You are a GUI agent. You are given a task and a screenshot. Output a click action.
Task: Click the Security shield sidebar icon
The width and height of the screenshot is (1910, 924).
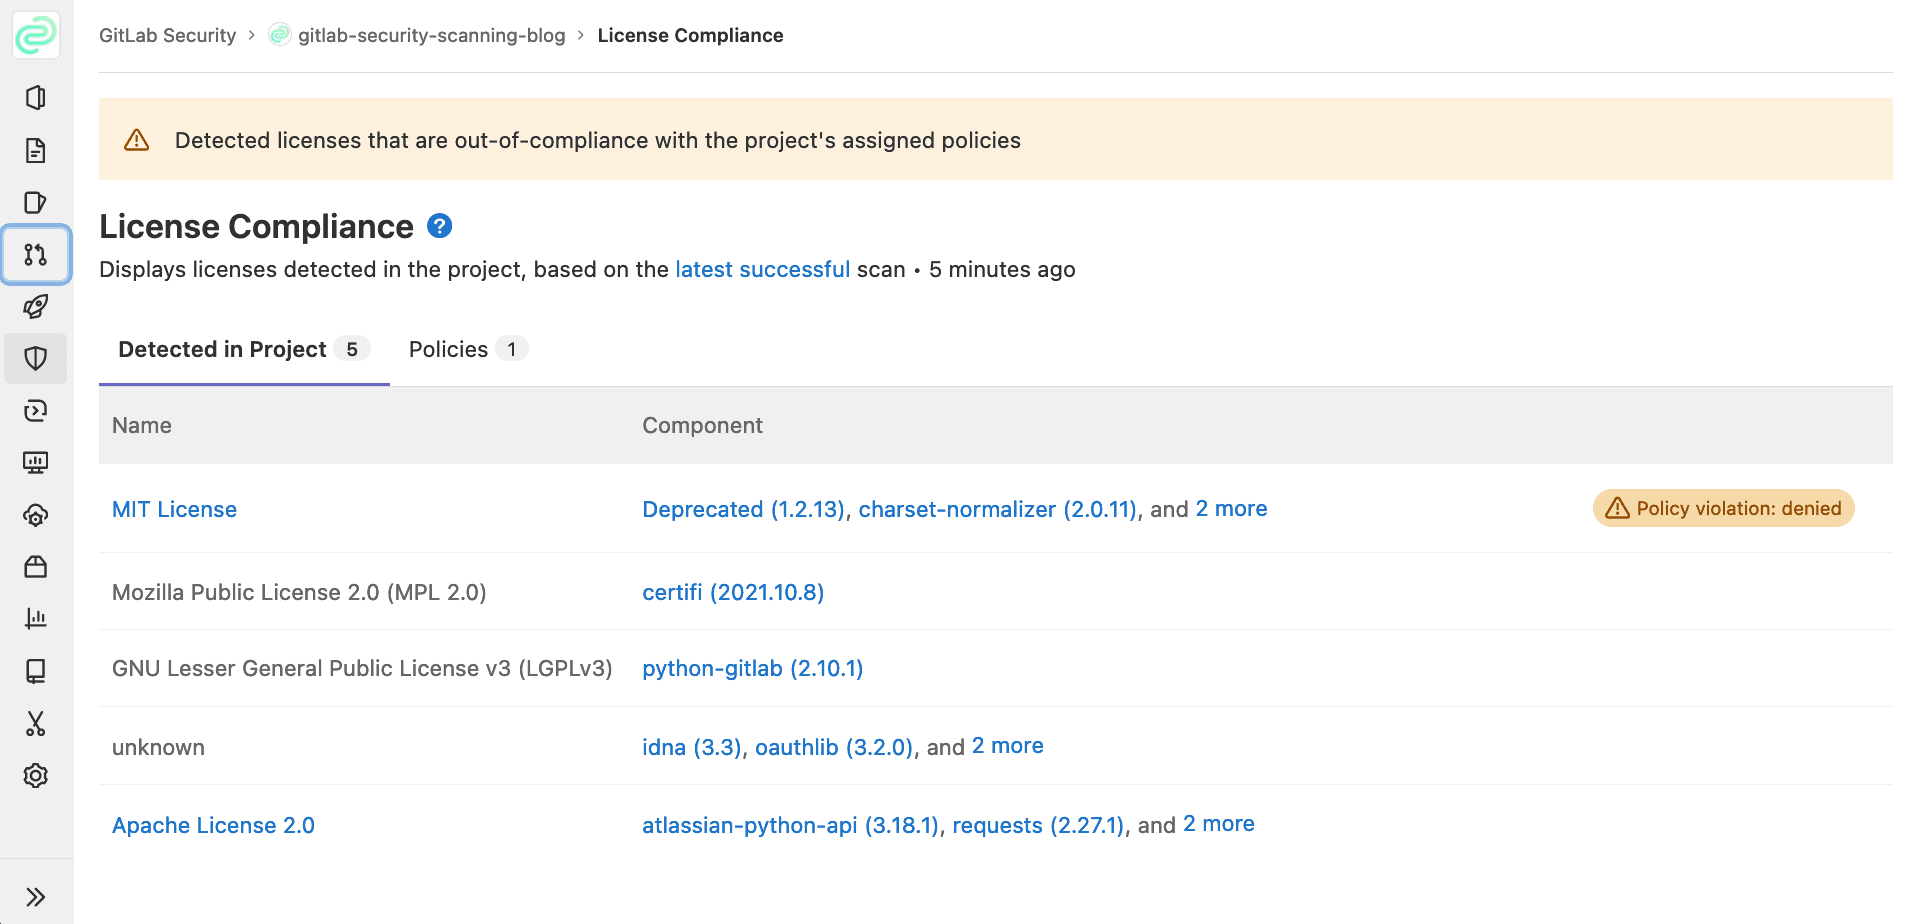click(x=36, y=359)
